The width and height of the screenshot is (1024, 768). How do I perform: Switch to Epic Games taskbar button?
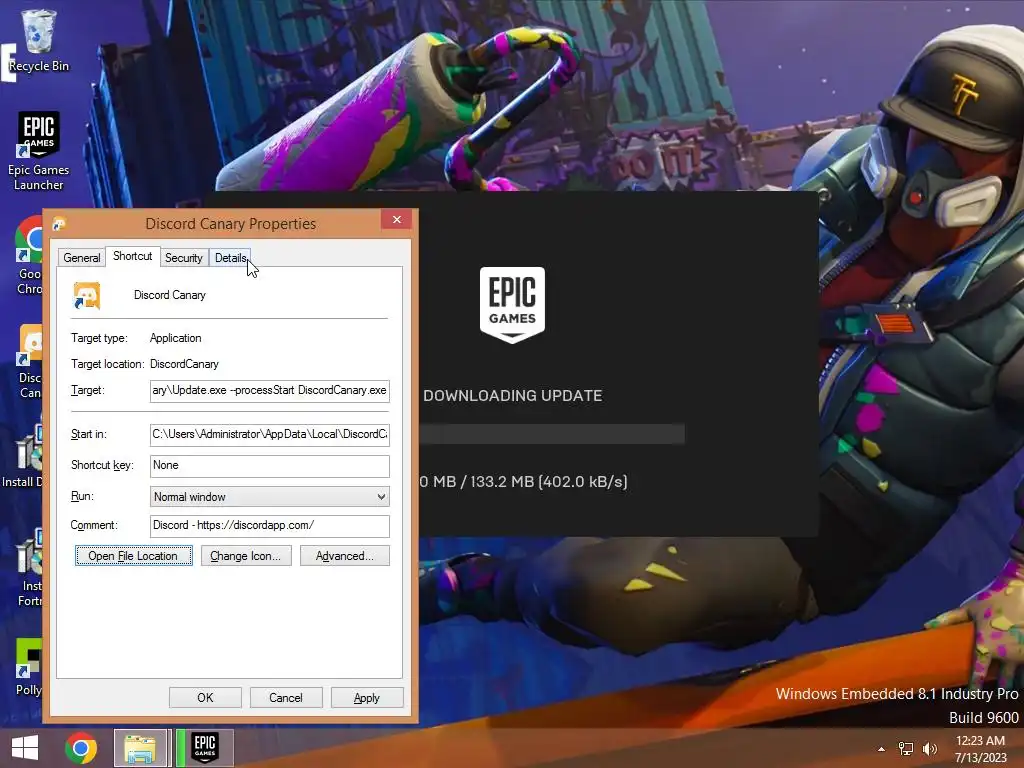(x=205, y=748)
